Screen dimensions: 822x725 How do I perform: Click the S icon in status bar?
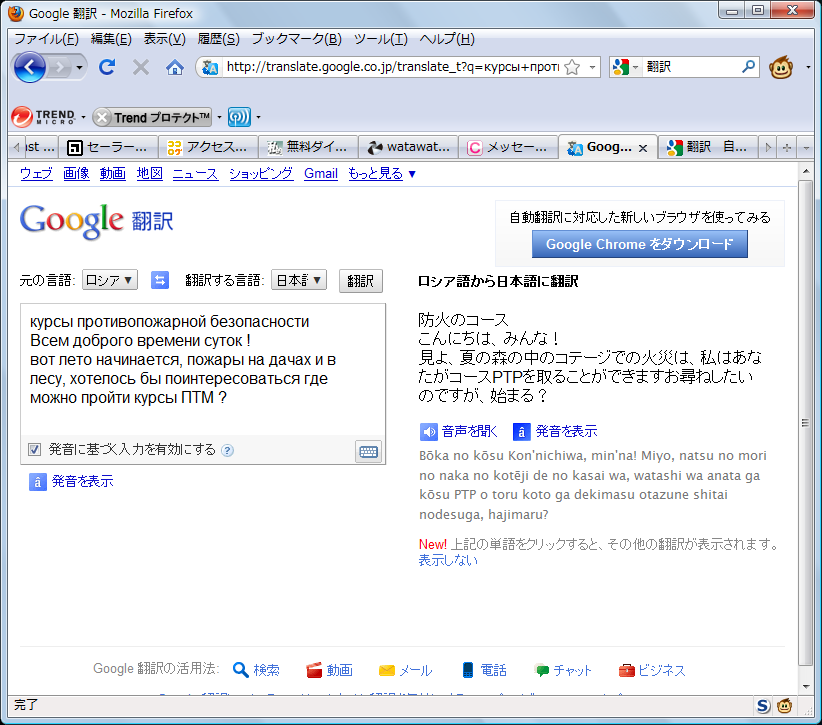click(x=763, y=706)
